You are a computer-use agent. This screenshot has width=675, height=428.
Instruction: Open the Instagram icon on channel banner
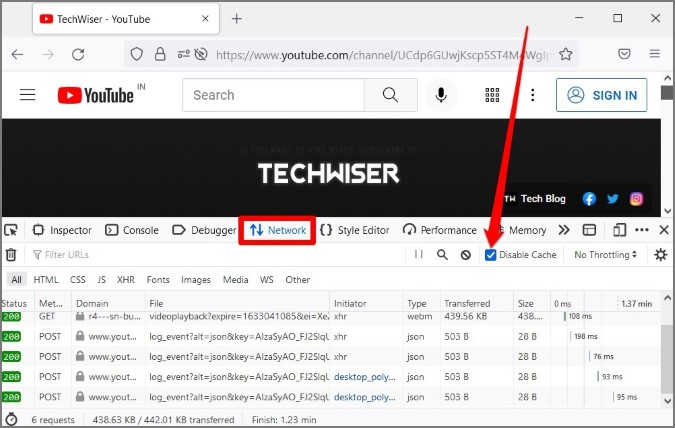(x=636, y=198)
